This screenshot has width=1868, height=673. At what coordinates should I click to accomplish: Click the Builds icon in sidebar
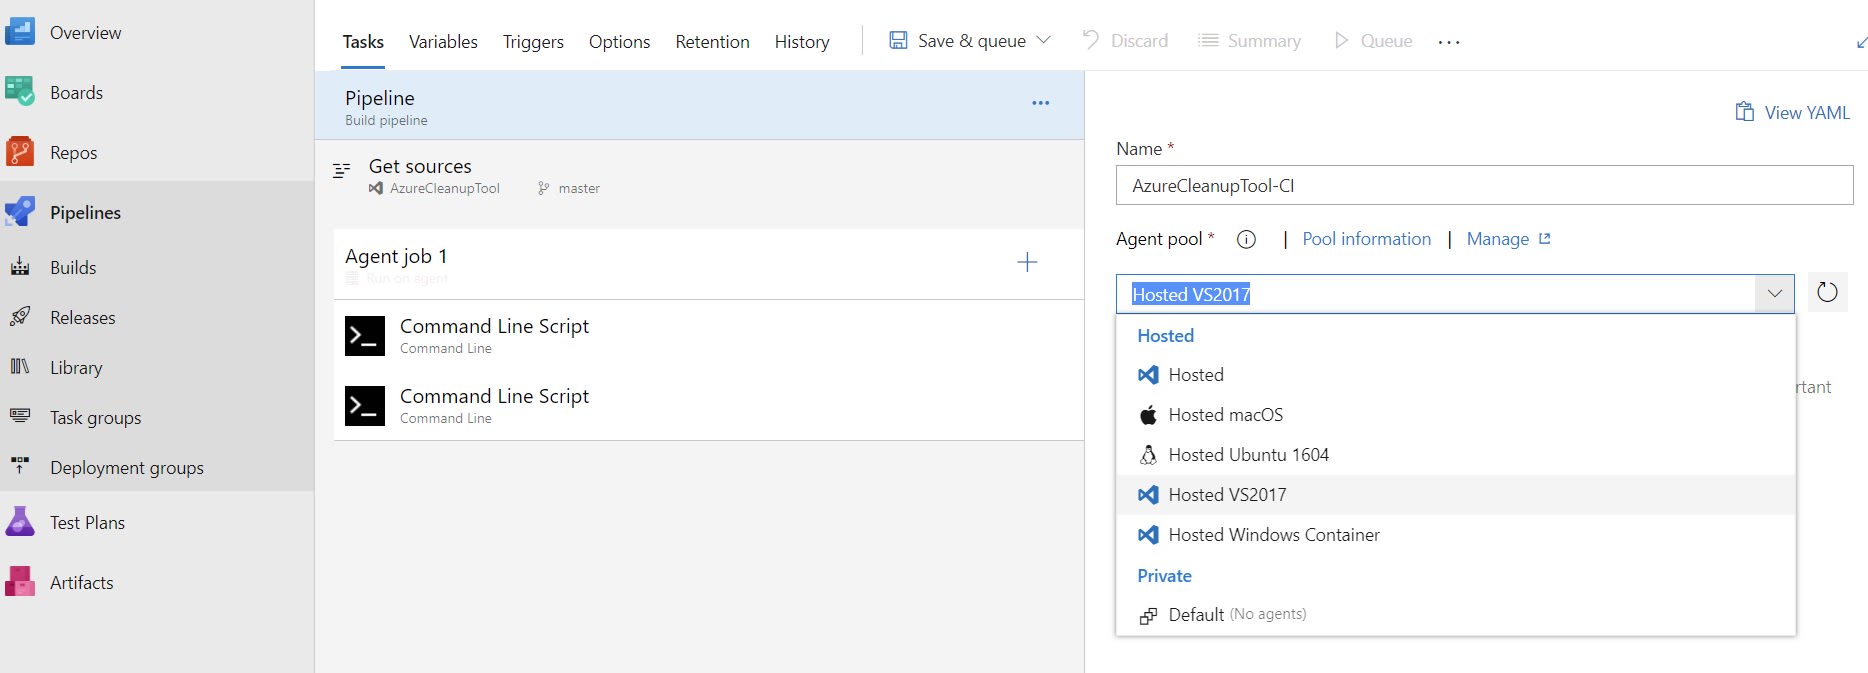coord(19,267)
